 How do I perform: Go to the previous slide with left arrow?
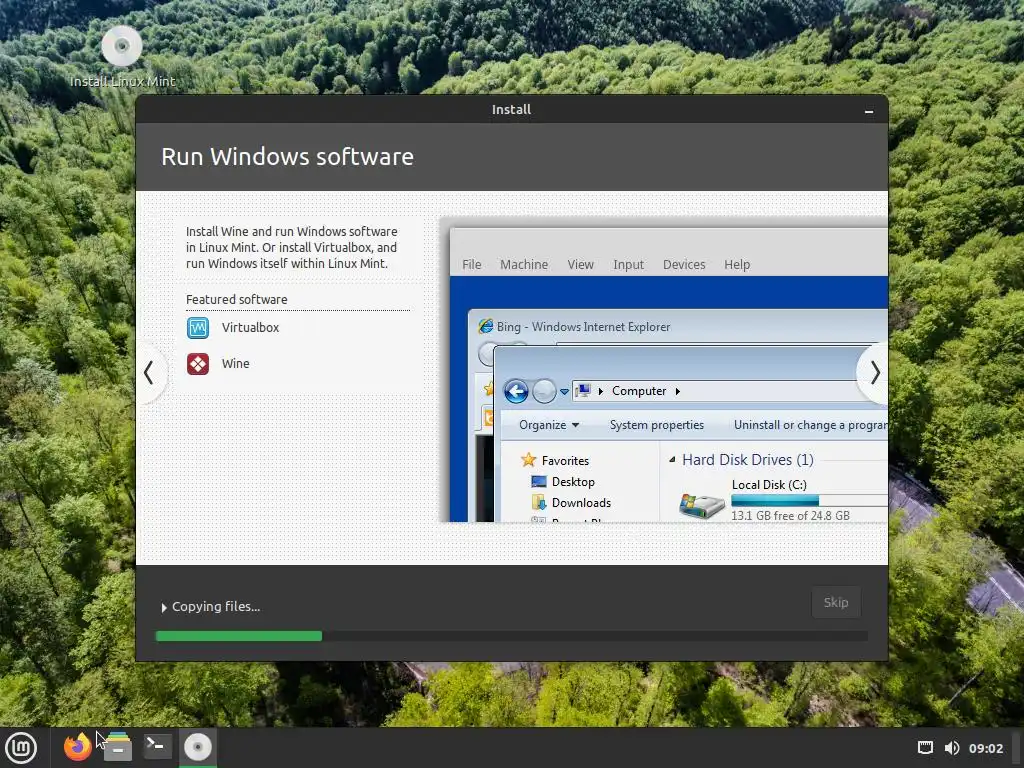pos(149,373)
